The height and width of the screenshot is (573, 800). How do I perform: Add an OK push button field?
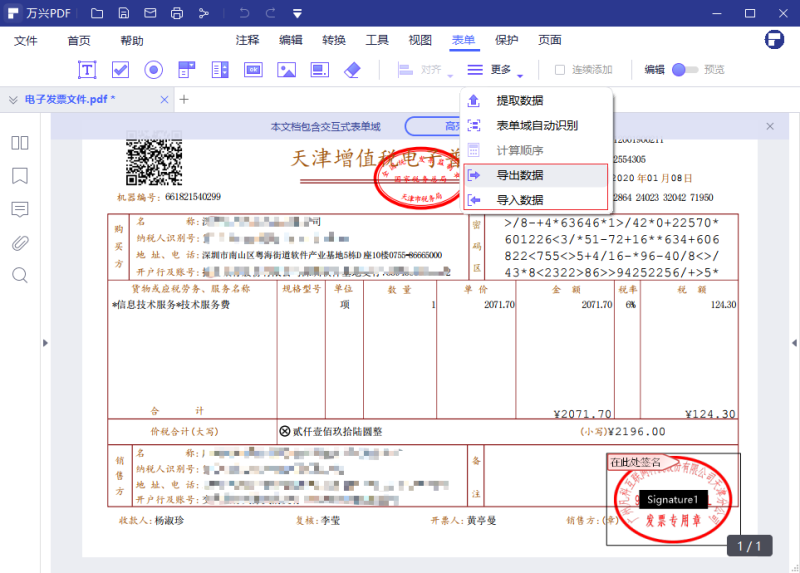253,69
